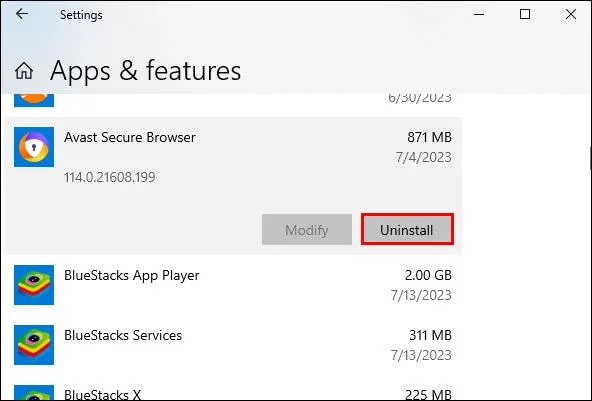Click the partially visible BlueStacks X icon
The width and height of the screenshot is (592, 401).
(34, 393)
